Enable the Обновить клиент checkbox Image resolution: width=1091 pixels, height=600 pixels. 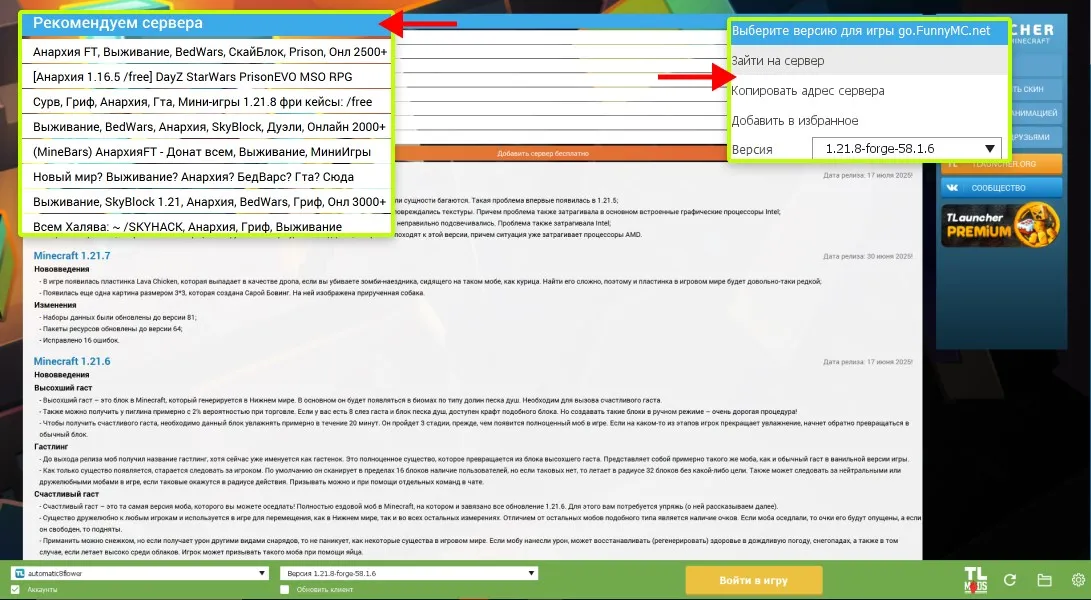click(x=284, y=590)
